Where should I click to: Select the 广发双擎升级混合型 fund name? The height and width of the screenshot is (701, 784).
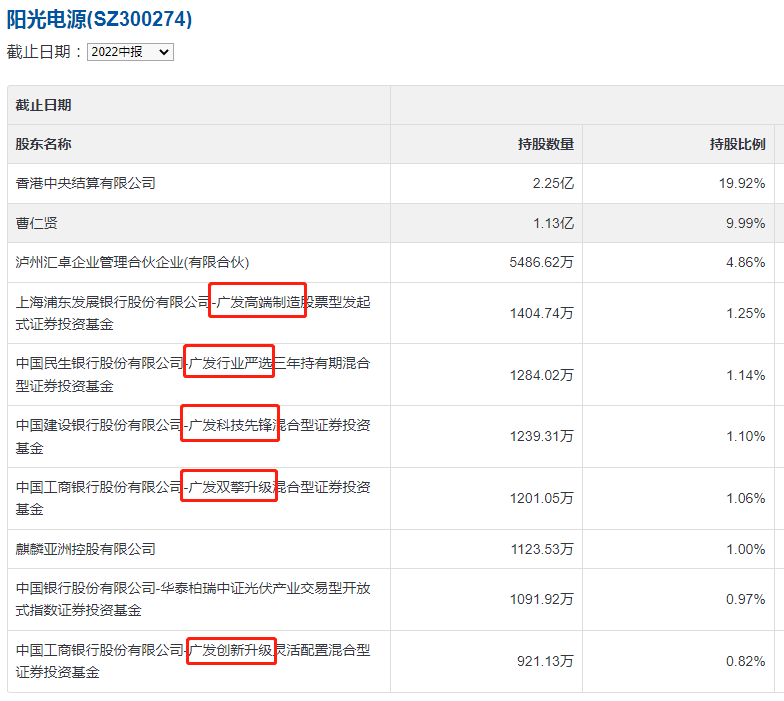[x=193, y=498]
